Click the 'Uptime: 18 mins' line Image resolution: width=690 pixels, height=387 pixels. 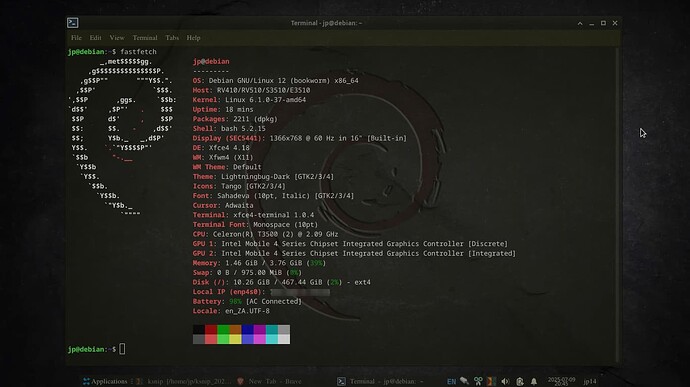point(223,110)
